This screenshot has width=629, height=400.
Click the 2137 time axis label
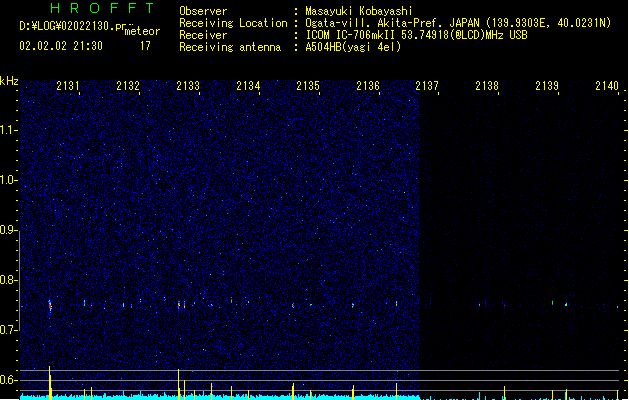427,86
